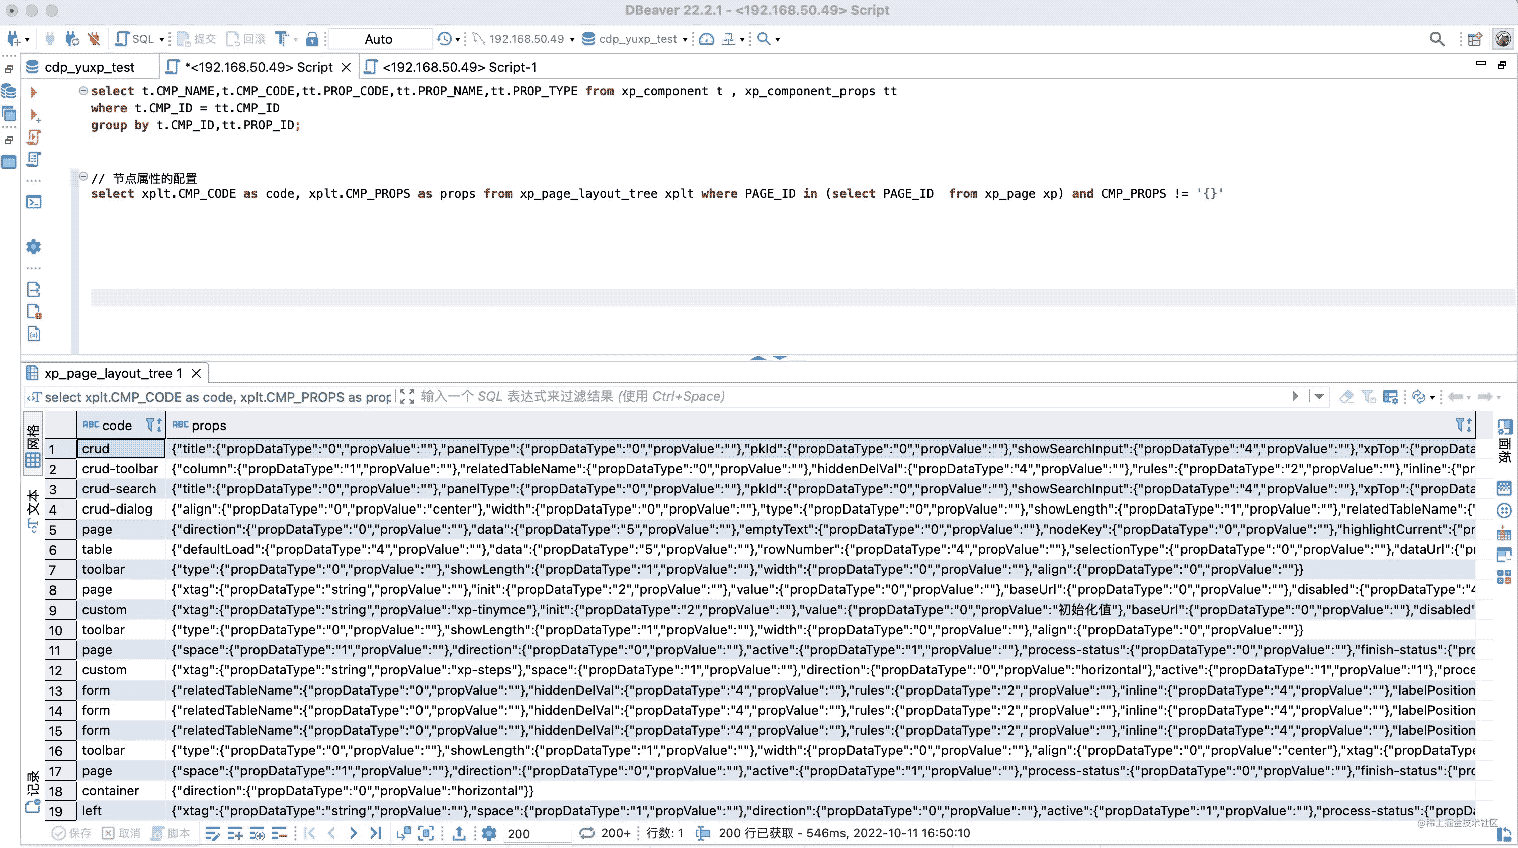Select cell table in row 6
Image resolution: width=1518 pixels, height=848 pixels.
[120, 549]
